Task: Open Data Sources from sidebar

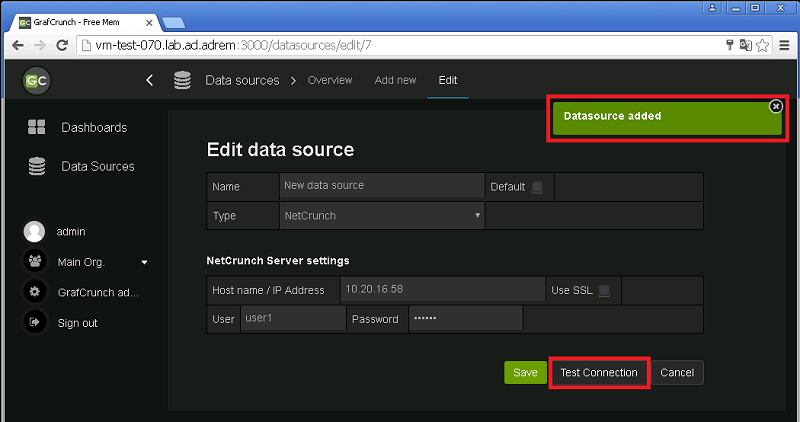Action: (x=97, y=166)
